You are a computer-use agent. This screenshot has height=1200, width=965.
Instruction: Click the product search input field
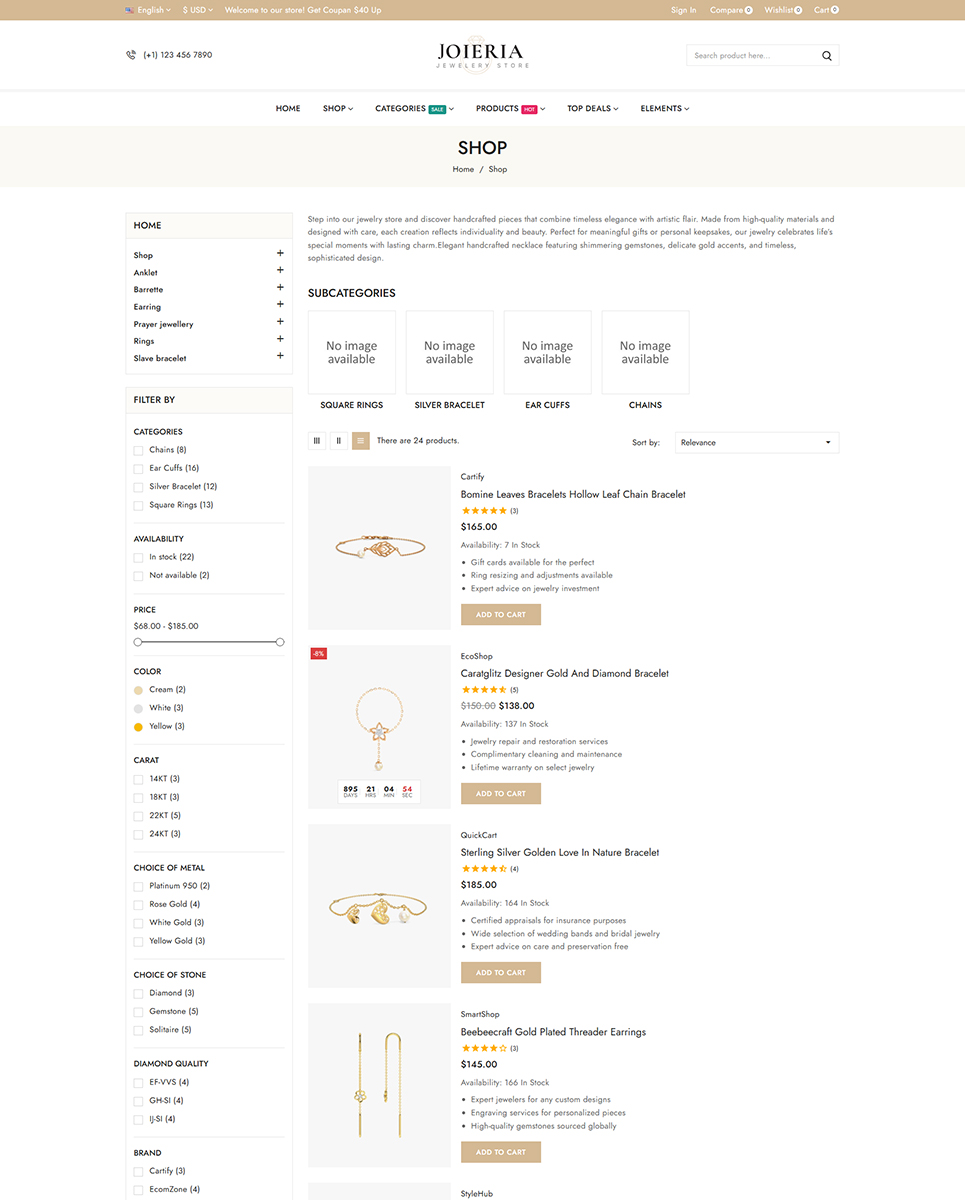(x=750, y=56)
